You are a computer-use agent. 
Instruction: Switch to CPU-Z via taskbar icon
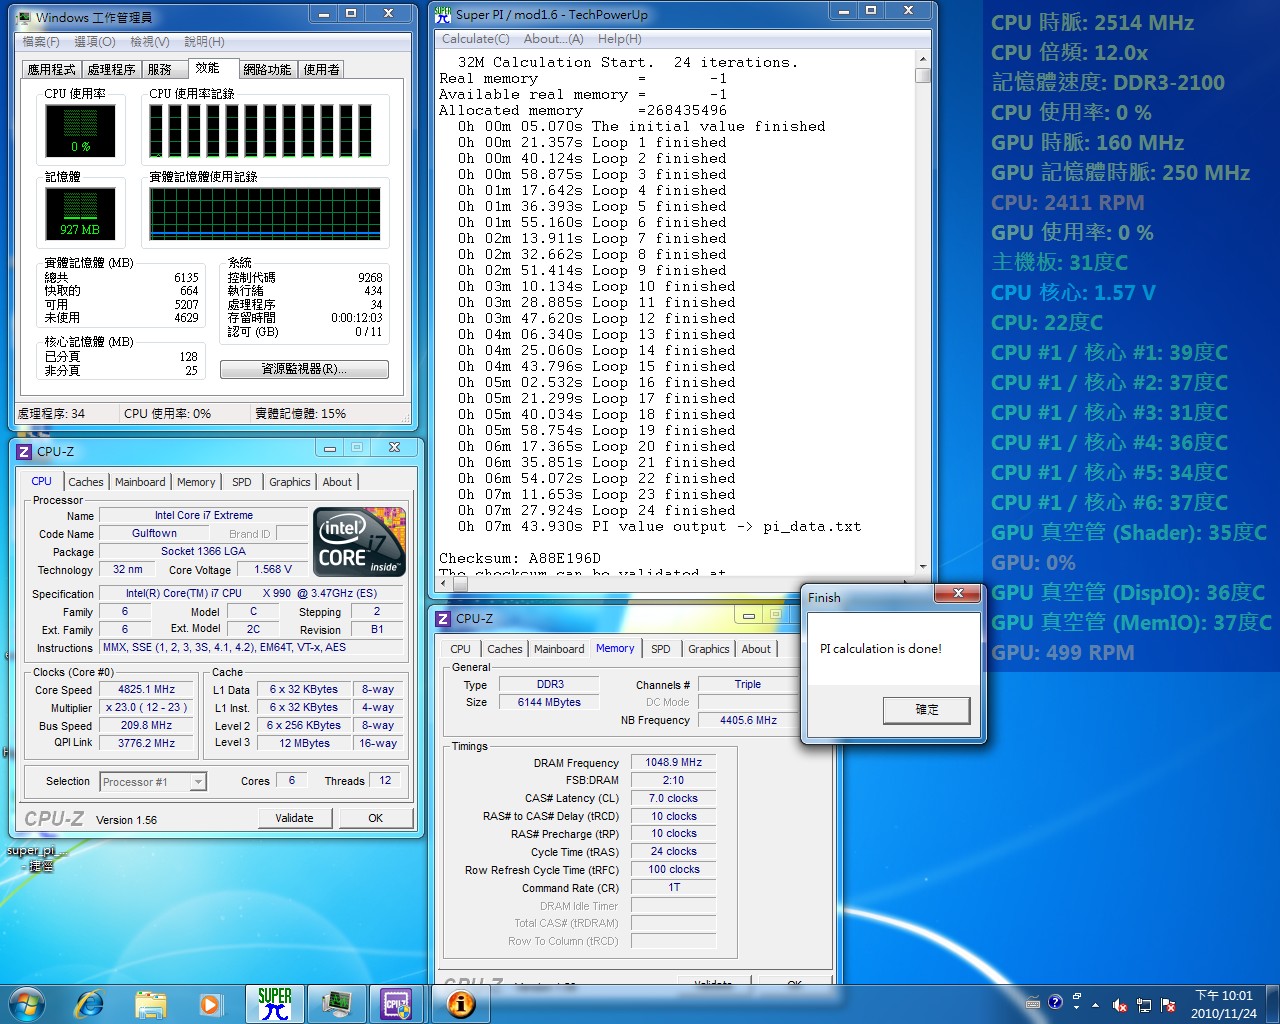[x=397, y=1003]
